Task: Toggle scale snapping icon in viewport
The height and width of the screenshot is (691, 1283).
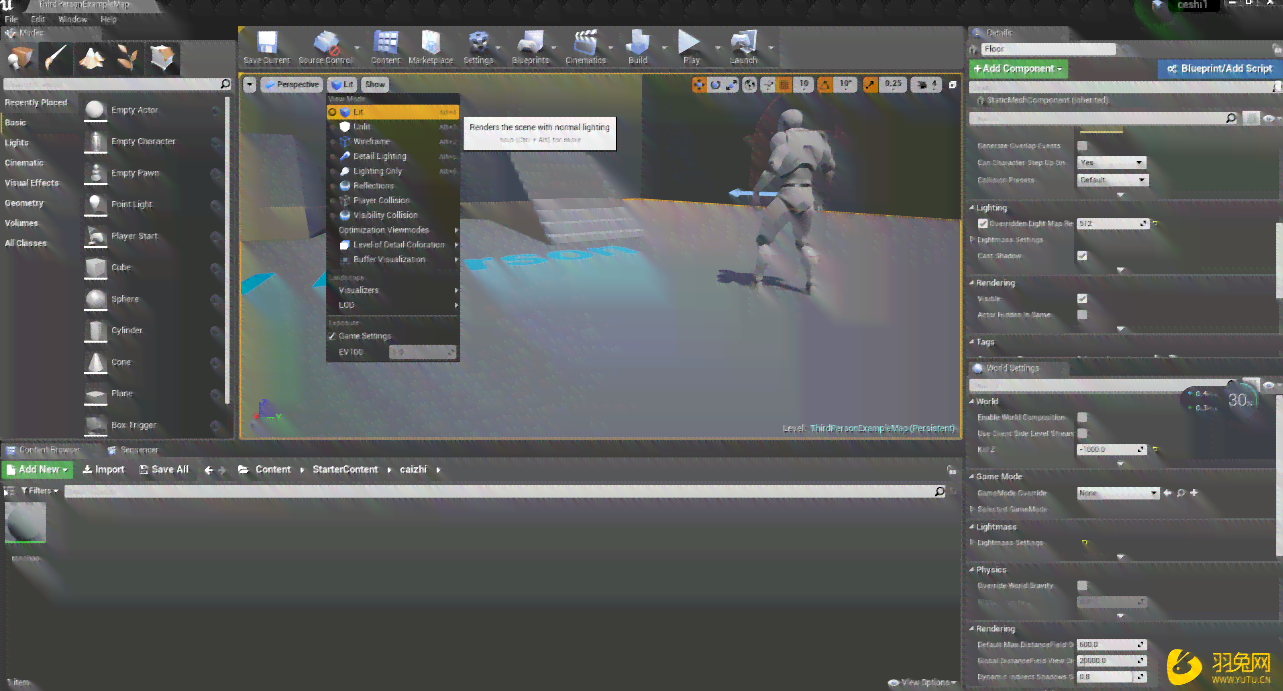Action: pyautogui.click(x=871, y=85)
